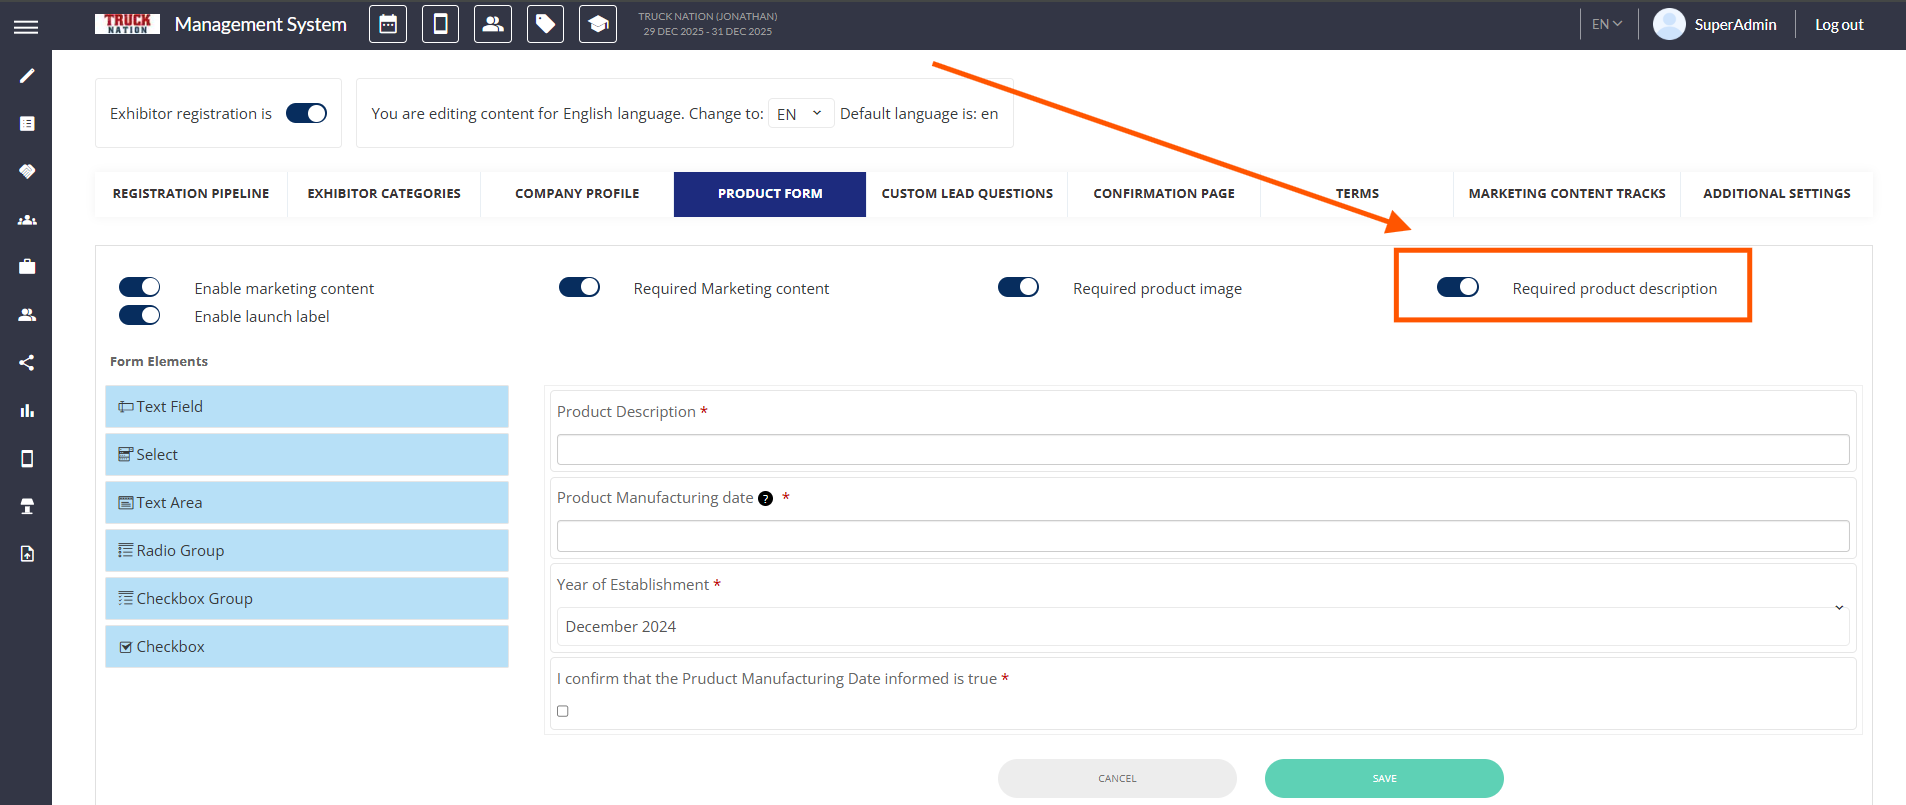
Task: Open the EN language selector in header
Action: pos(1606,25)
